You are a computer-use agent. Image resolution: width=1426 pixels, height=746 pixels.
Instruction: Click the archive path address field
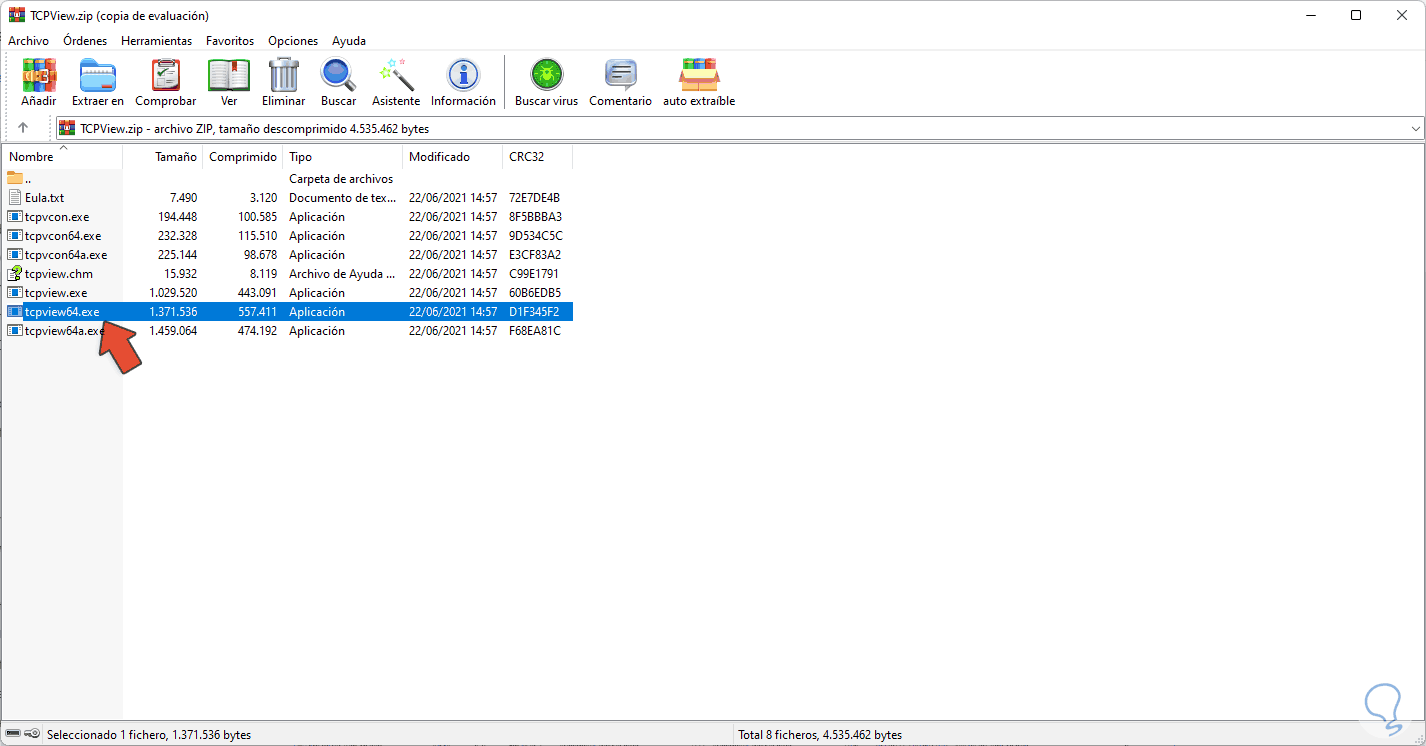[x=738, y=128]
